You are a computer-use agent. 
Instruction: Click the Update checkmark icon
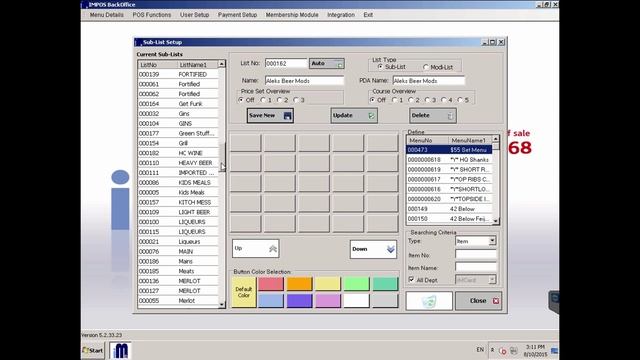tap(371, 116)
